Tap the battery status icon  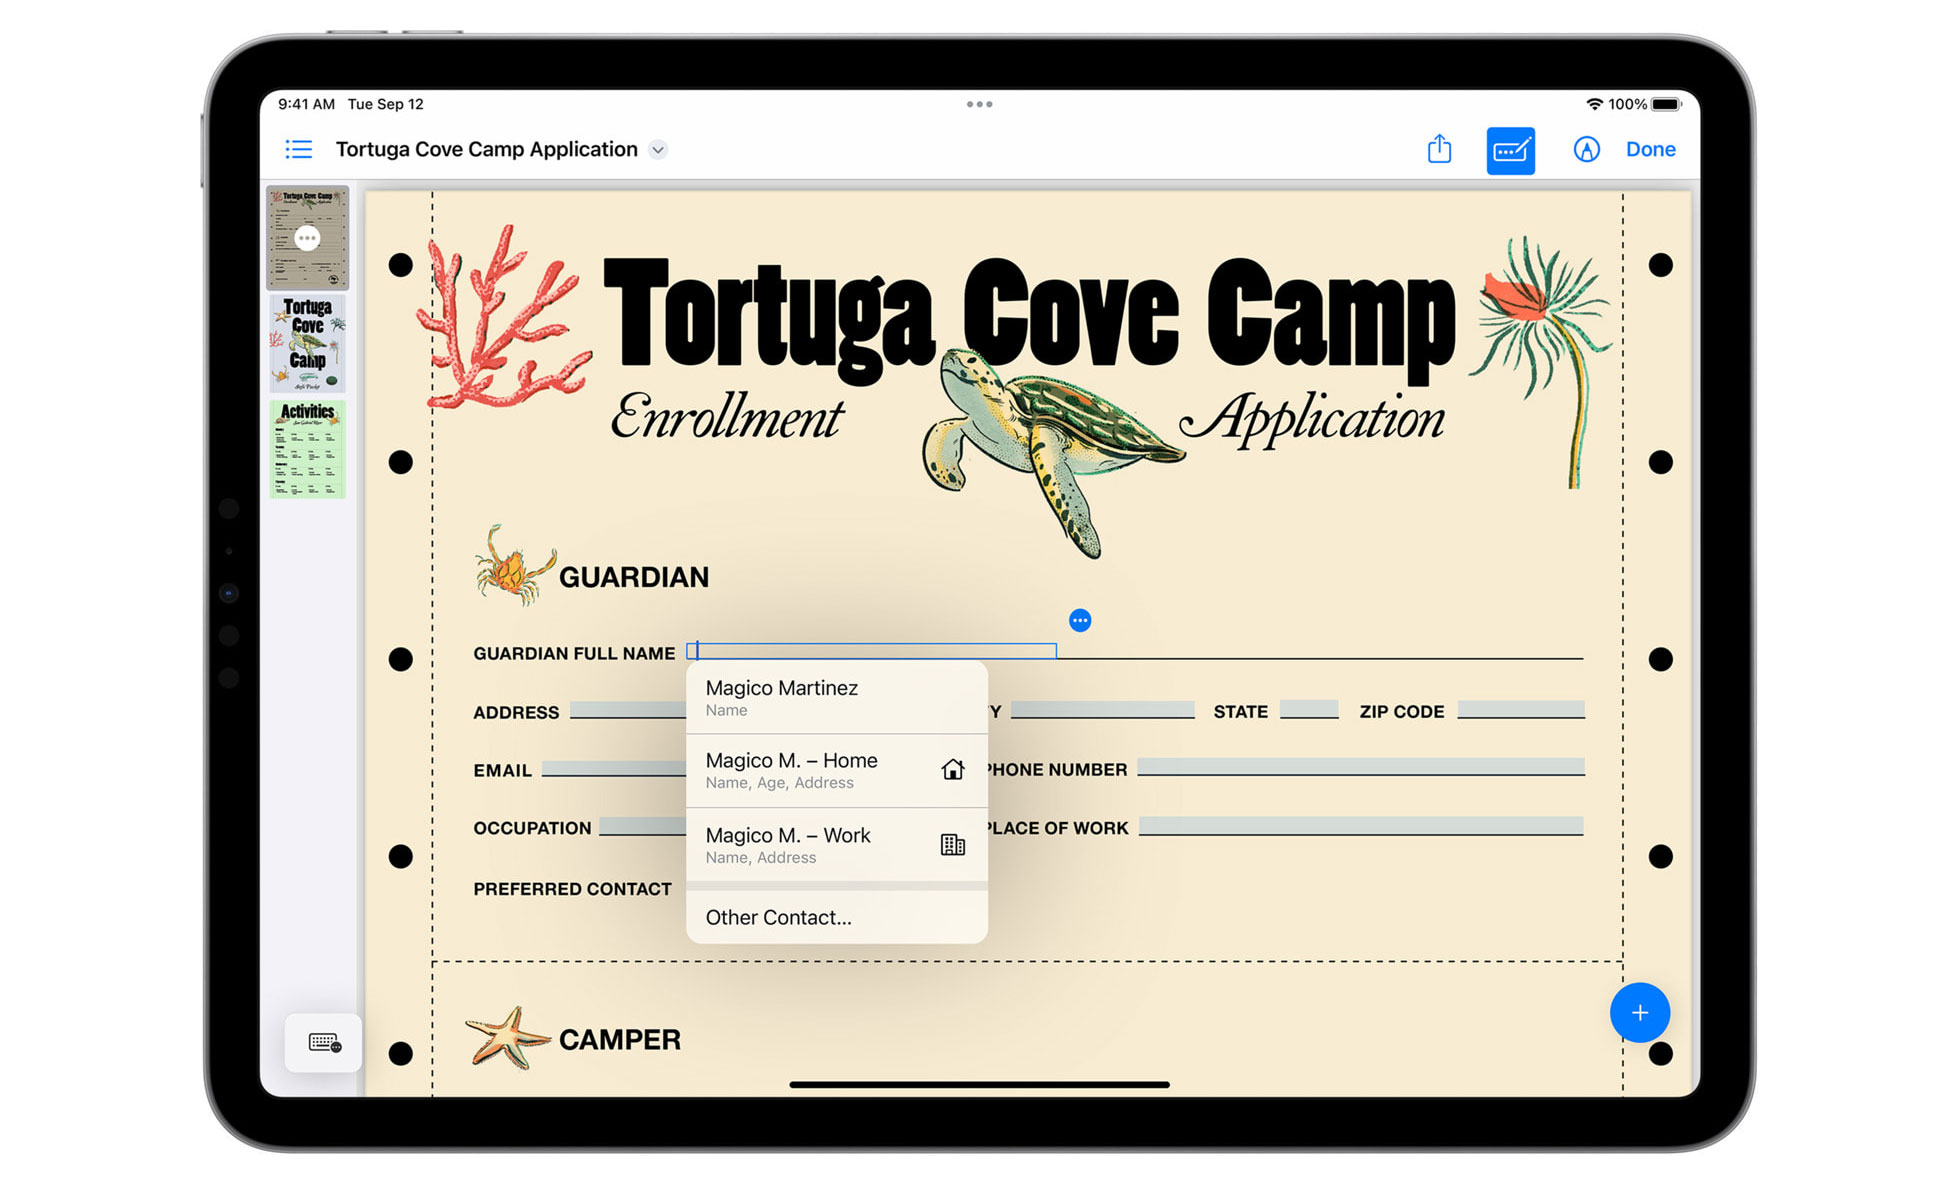coord(1667,104)
